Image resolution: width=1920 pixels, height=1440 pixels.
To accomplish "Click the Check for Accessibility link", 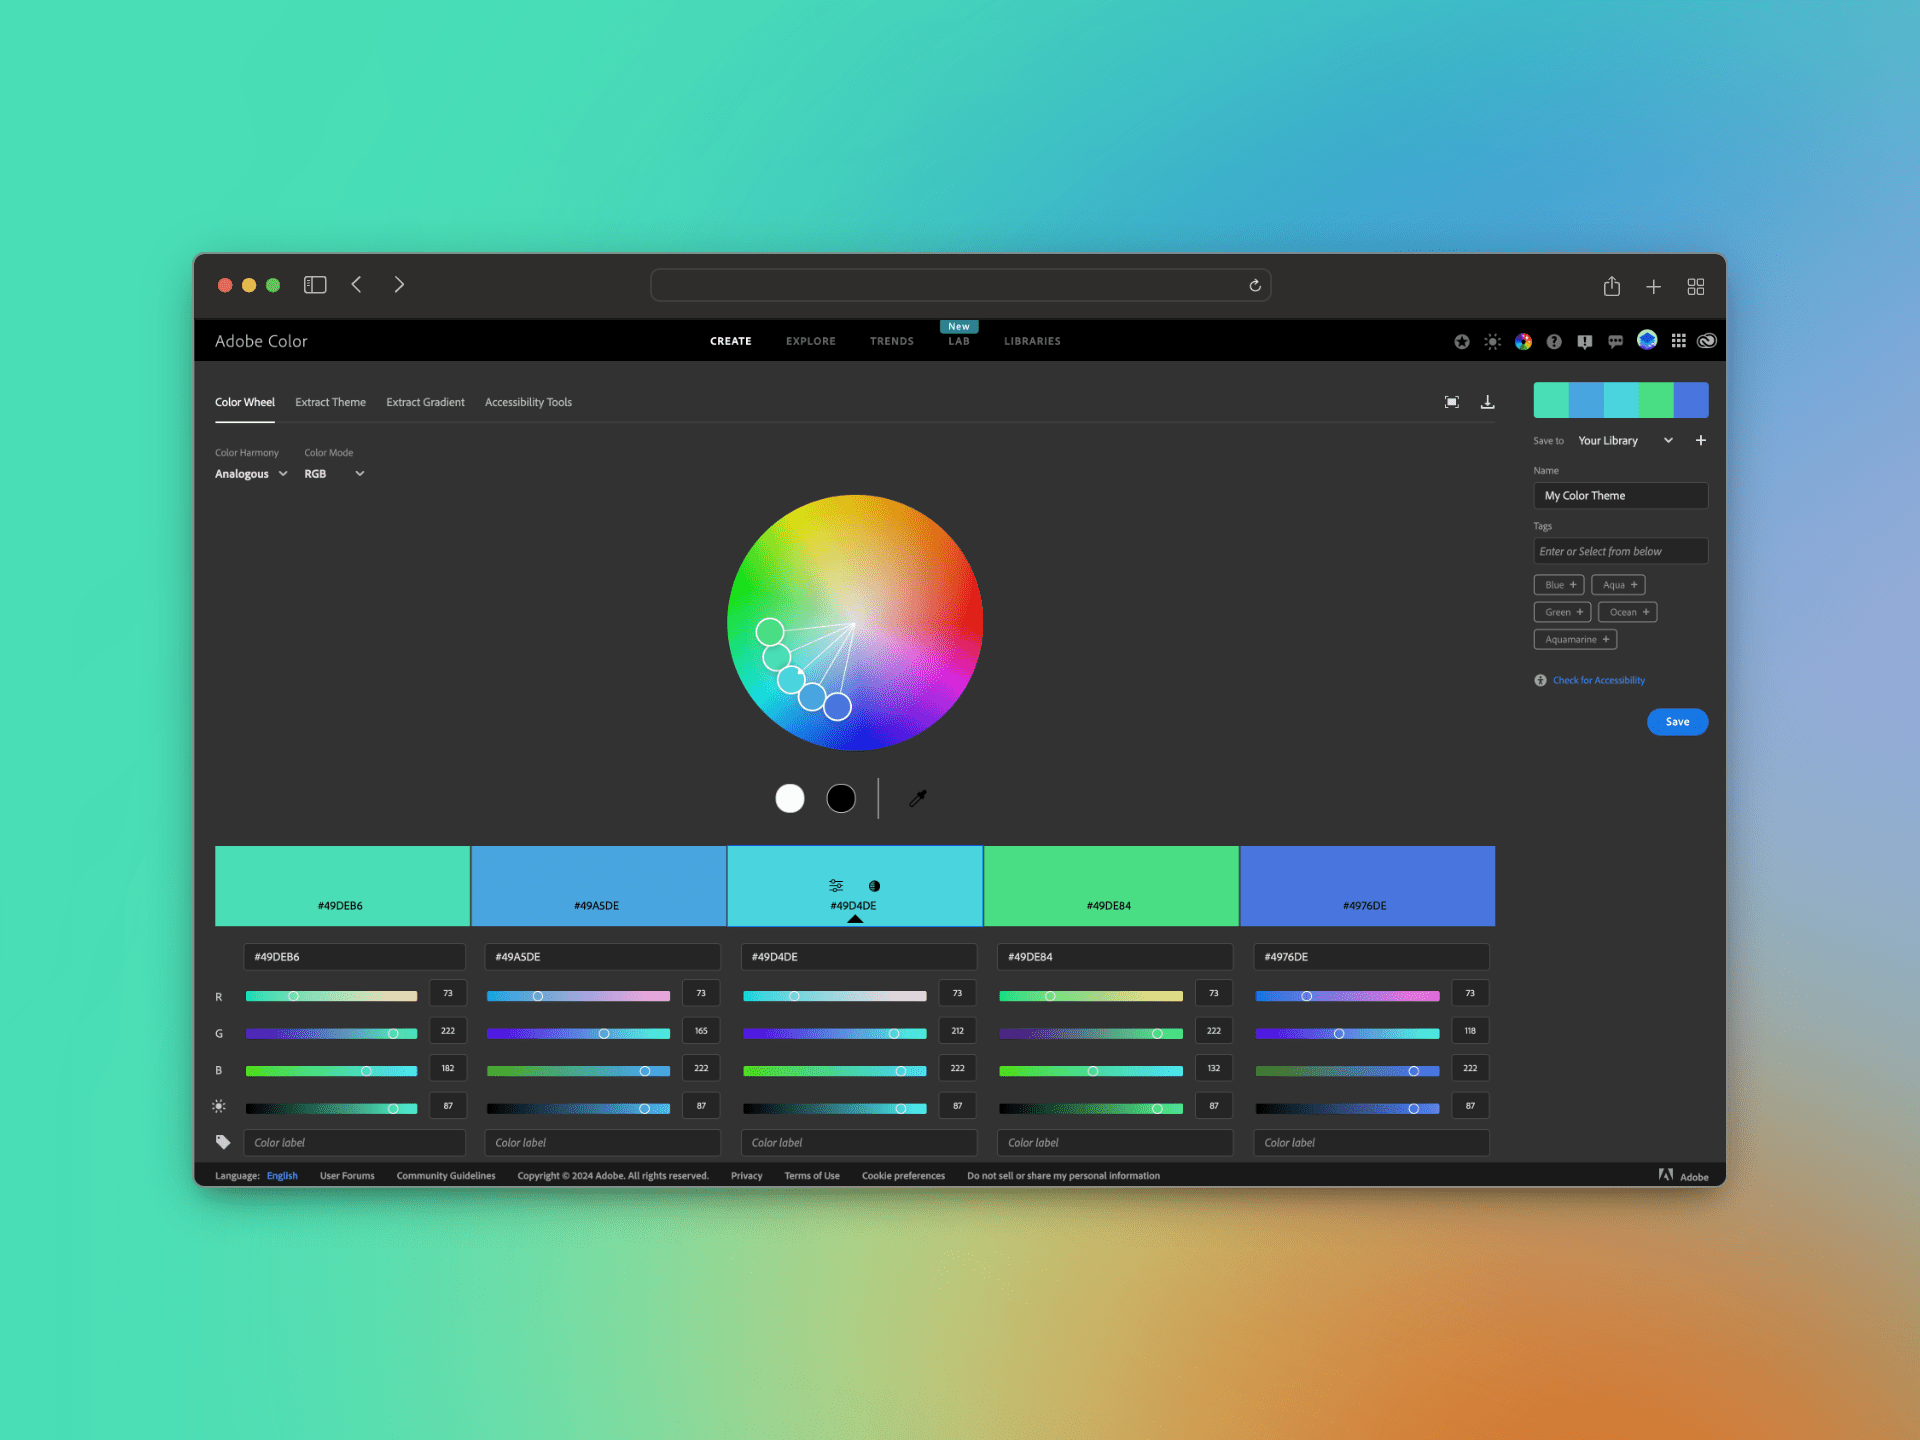I will pyautogui.click(x=1598, y=680).
